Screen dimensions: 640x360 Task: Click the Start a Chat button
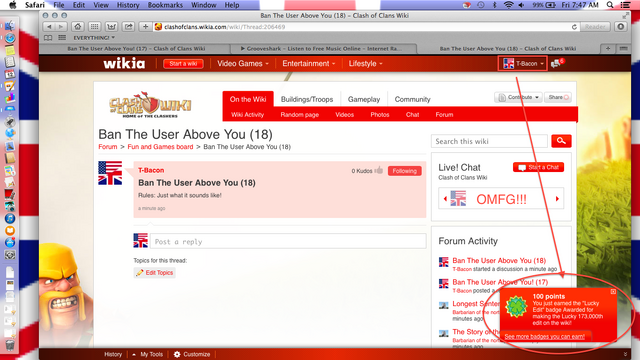coord(538,167)
